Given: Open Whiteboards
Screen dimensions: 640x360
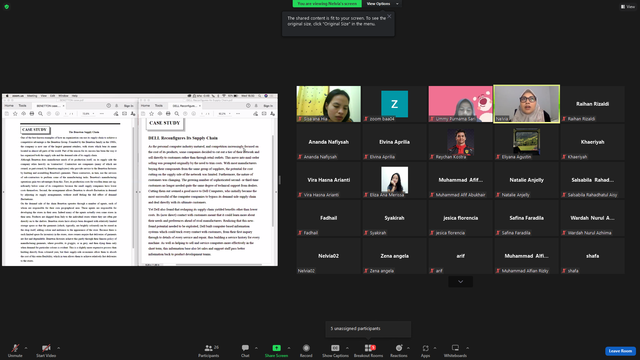Looking at the screenshot, I should tap(455, 350).
